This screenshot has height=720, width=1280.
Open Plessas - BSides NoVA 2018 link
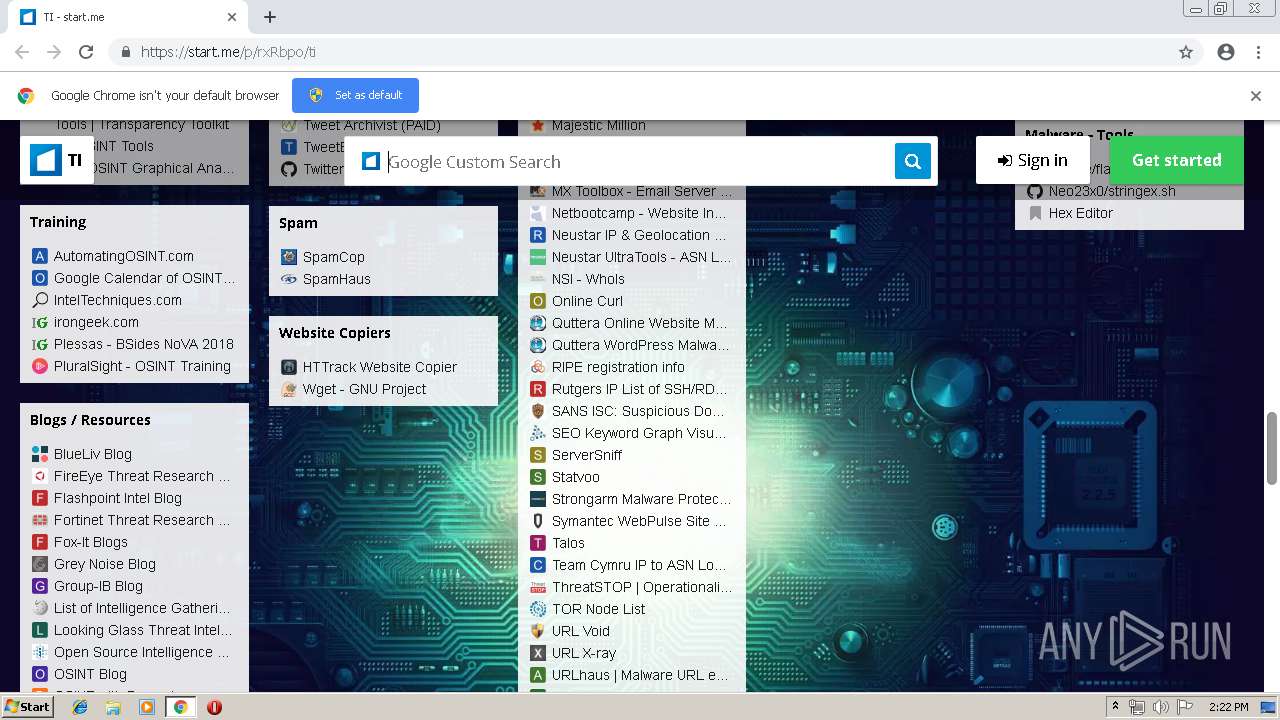click(x=144, y=344)
